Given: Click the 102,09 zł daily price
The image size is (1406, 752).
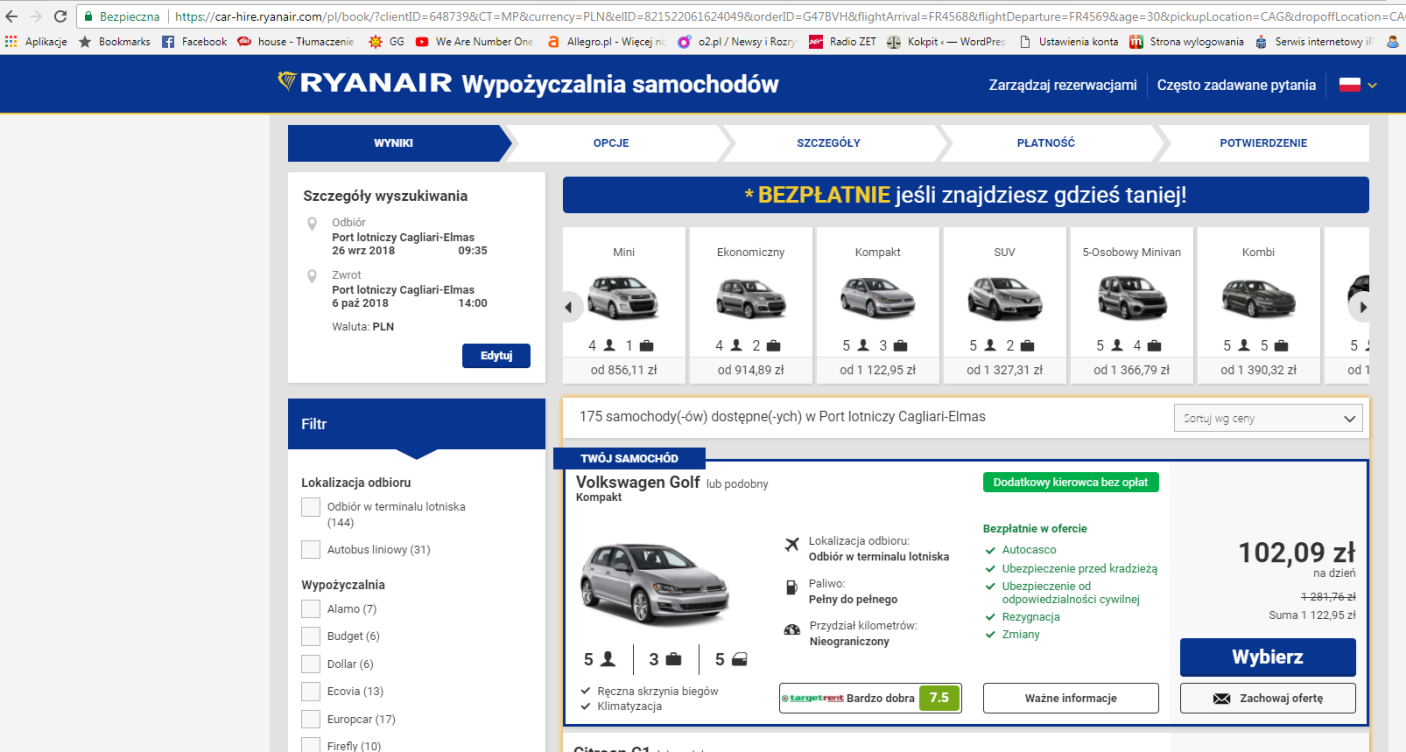Looking at the screenshot, I should (x=1296, y=553).
